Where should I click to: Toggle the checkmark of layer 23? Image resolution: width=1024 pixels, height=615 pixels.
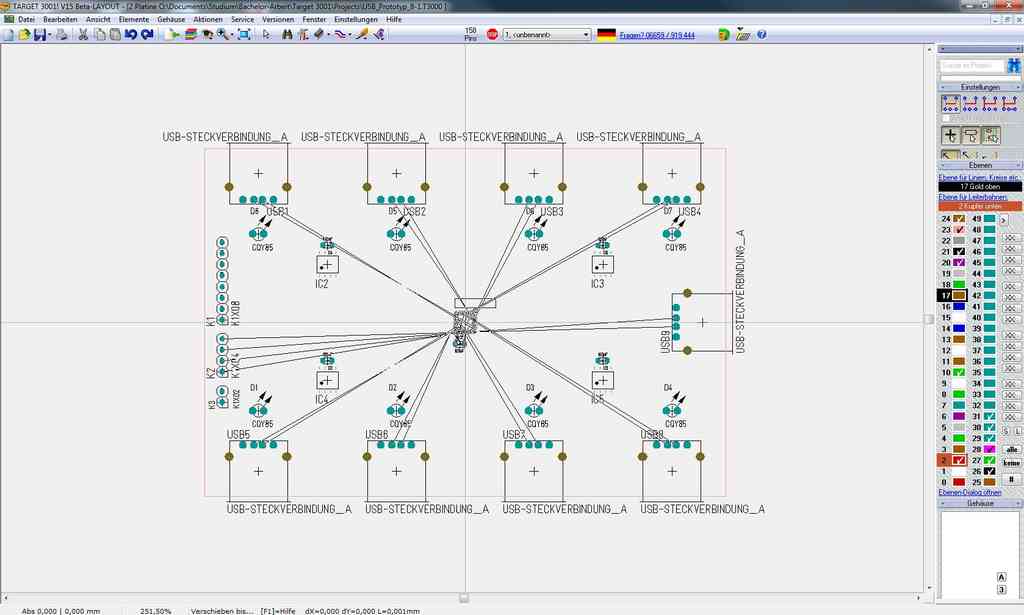[959, 230]
